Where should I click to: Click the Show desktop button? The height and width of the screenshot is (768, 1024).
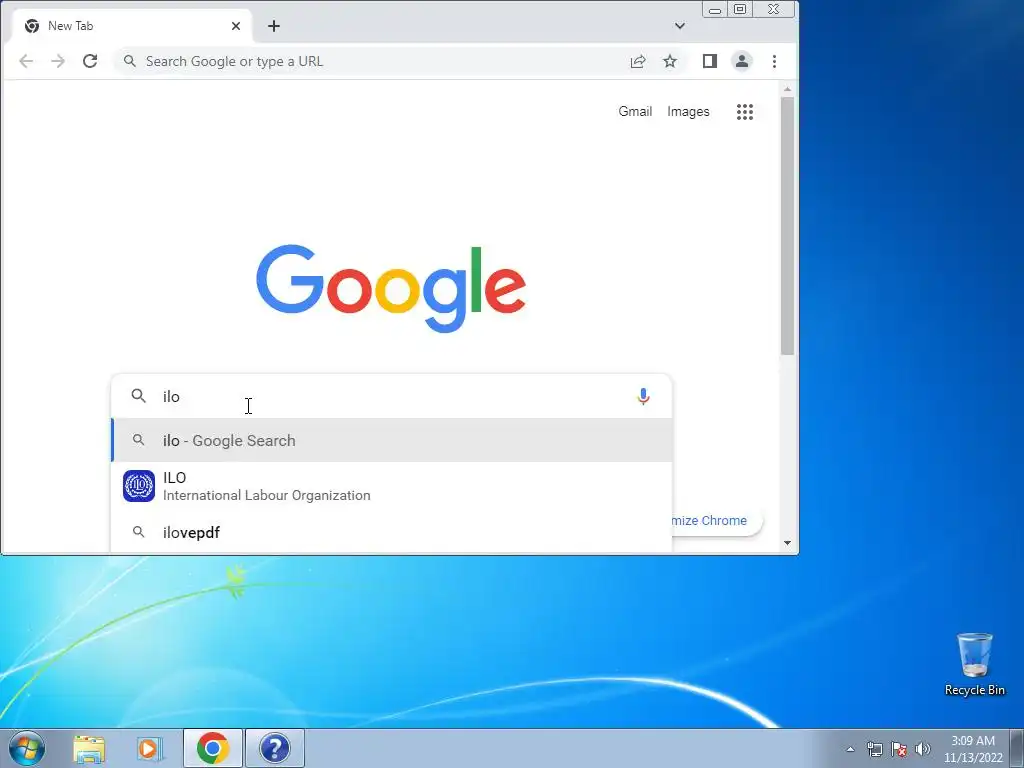[x=1017, y=748]
